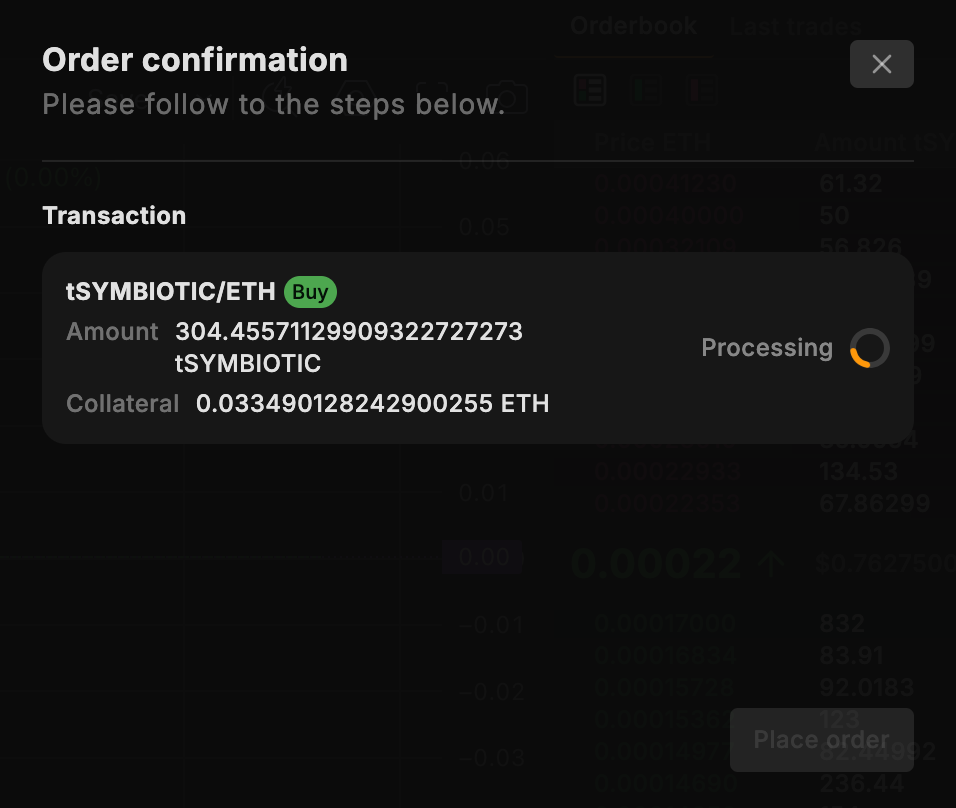Screen dimensions: 956x808
Task: Close the Order confirmation dialog
Action: (x=881, y=64)
